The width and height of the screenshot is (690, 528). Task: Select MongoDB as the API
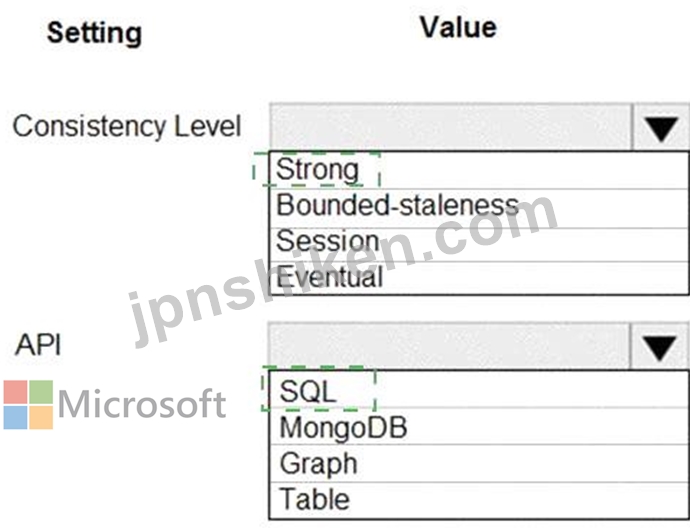pyautogui.click(x=479, y=426)
